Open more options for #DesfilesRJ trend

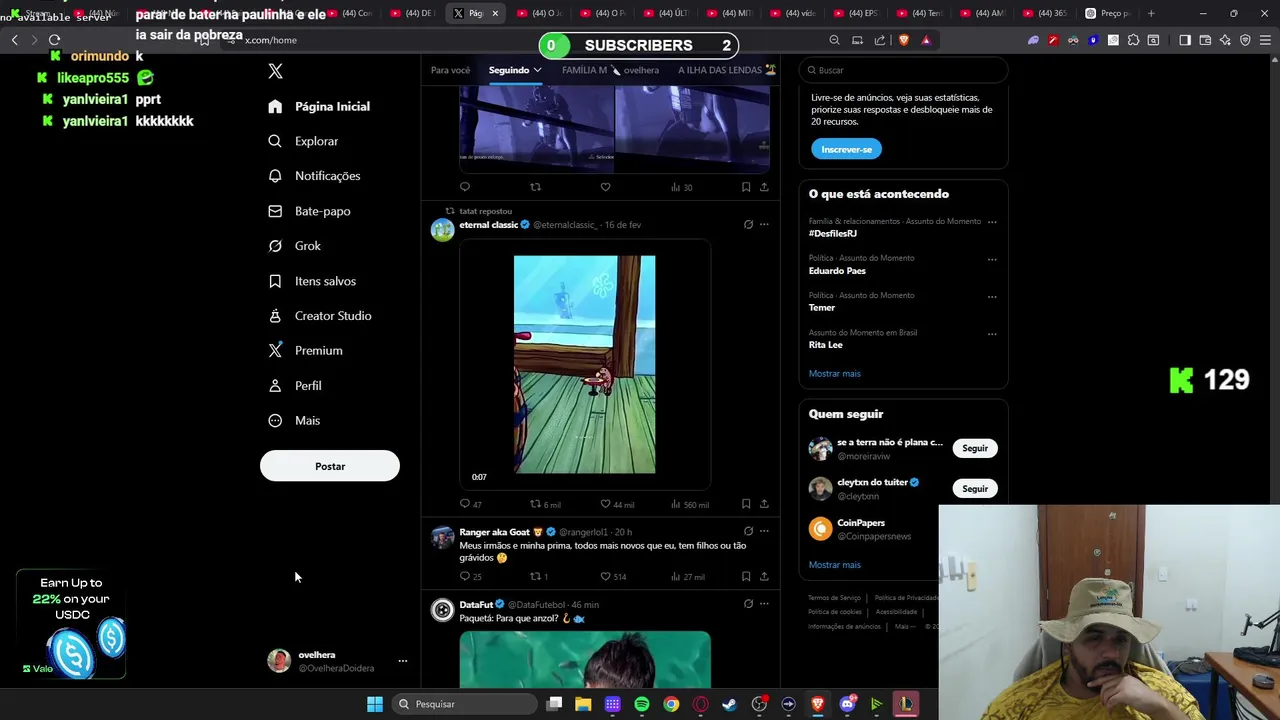(992, 222)
